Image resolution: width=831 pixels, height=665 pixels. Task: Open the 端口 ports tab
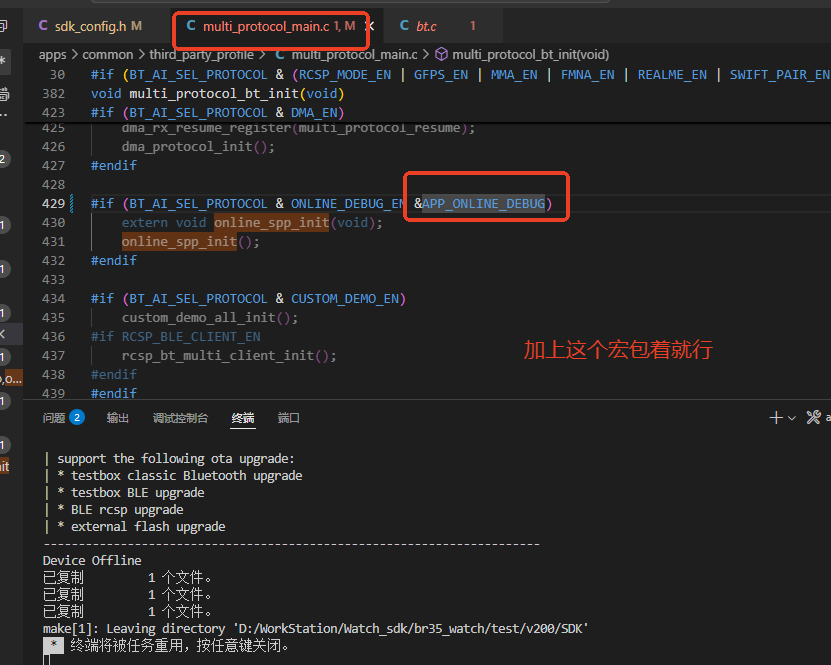pyautogui.click(x=289, y=418)
